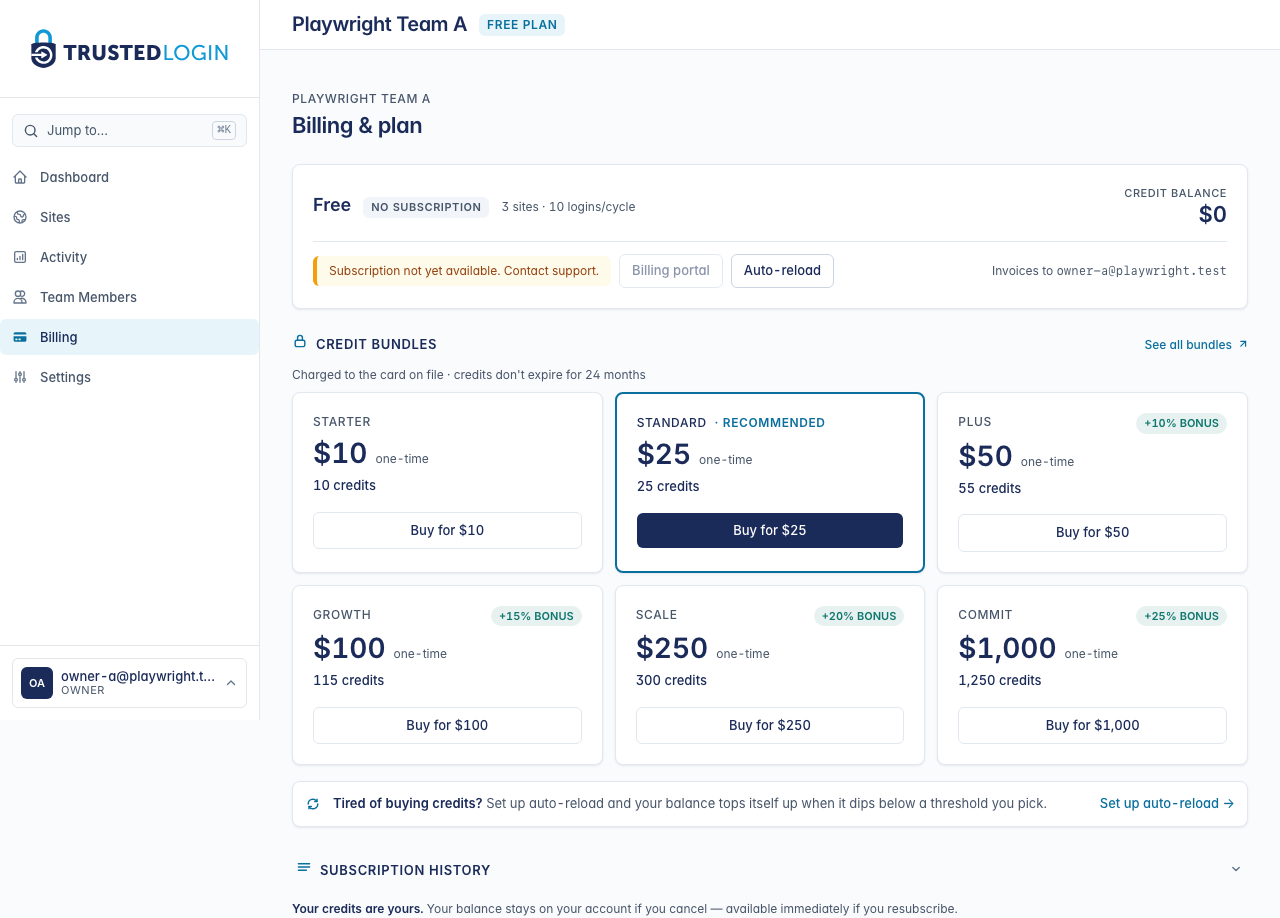Click the Set up auto-reload link

point(1159,803)
